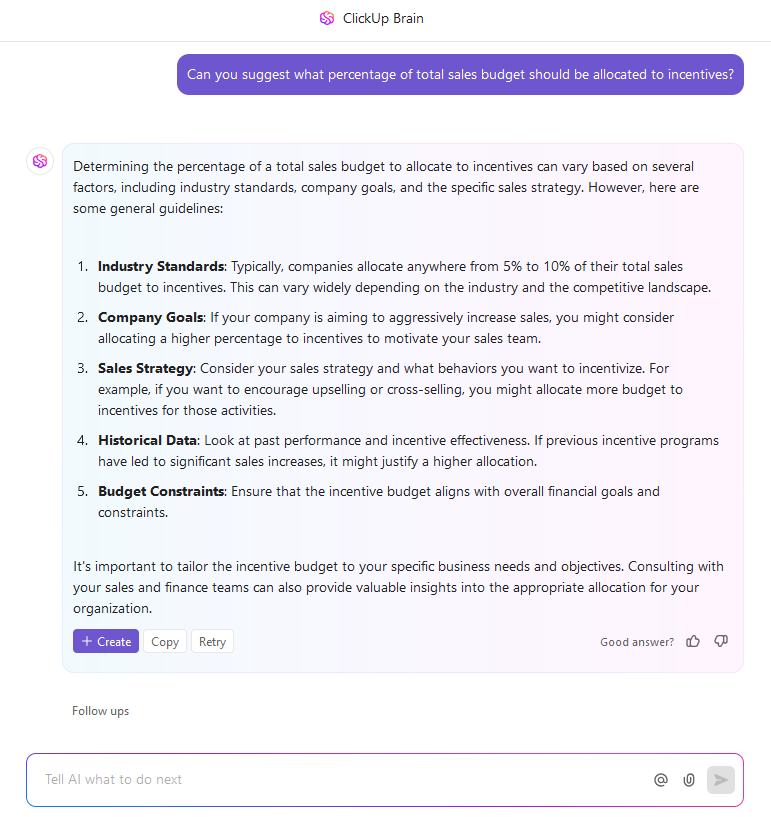Click the Follow ups label
The height and width of the screenshot is (817, 771).
tap(100, 711)
